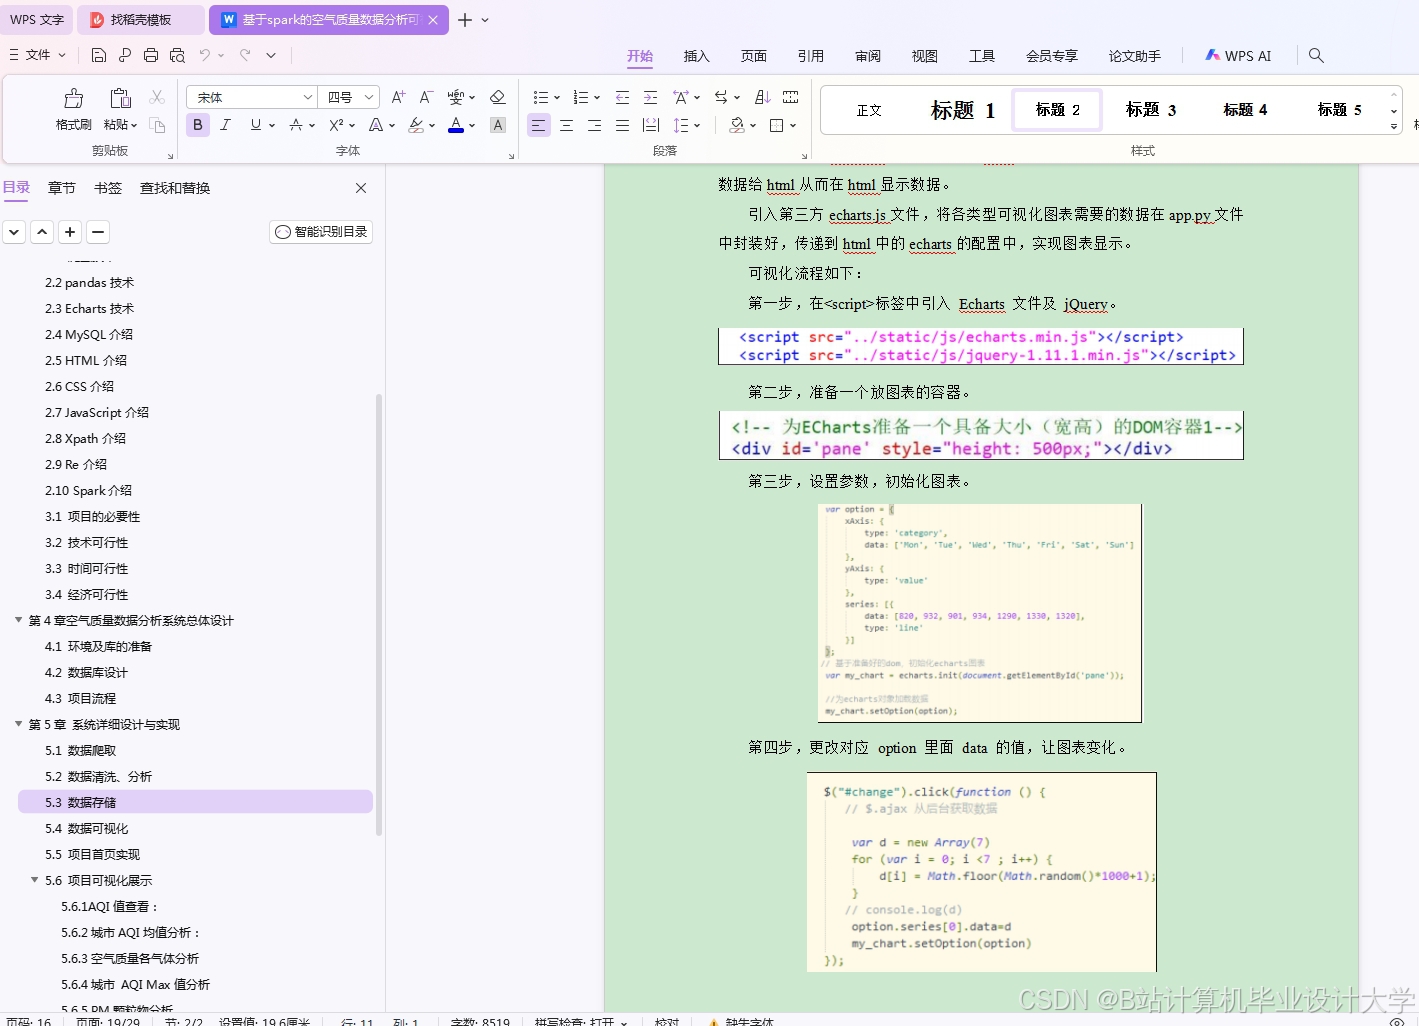Open the 查找和替换 pane tab
The image size is (1419, 1026).
click(175, 188)
